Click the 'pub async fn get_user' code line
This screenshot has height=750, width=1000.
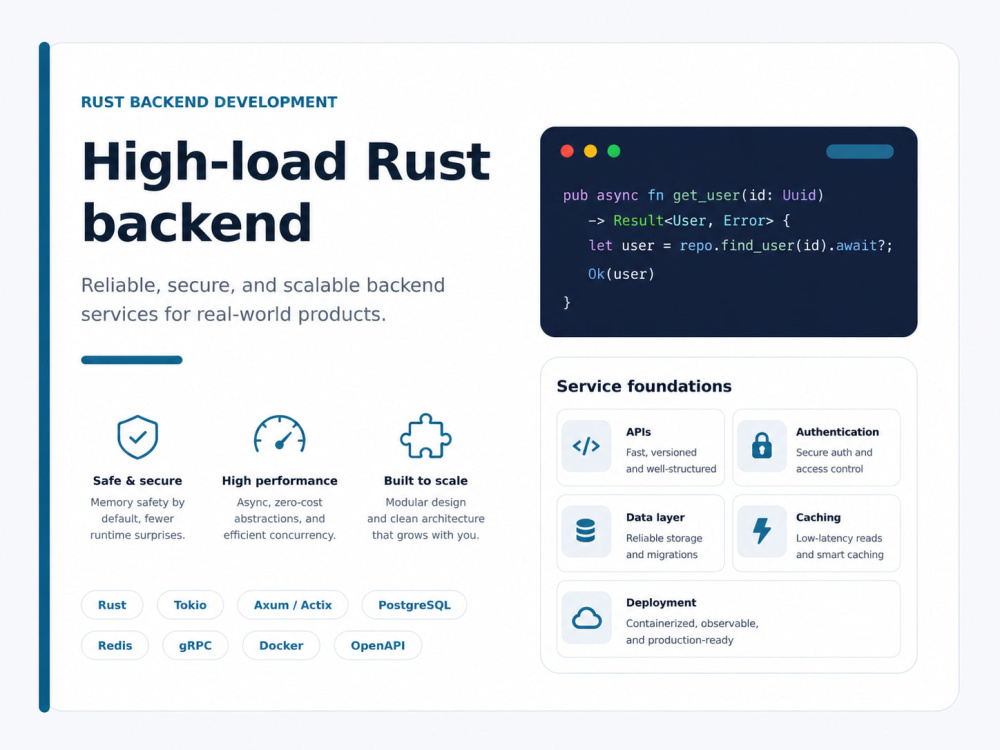[x=693, y=195]
